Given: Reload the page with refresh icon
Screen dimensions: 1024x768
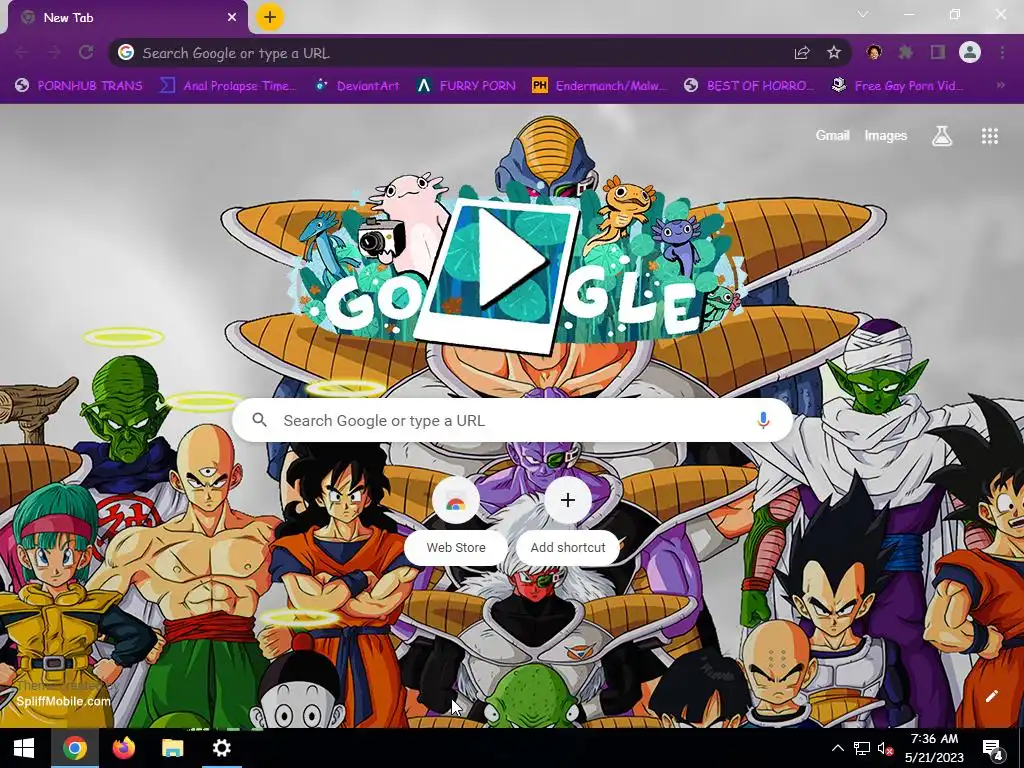Looking at the screenshot, I should [x=86, y=52].
